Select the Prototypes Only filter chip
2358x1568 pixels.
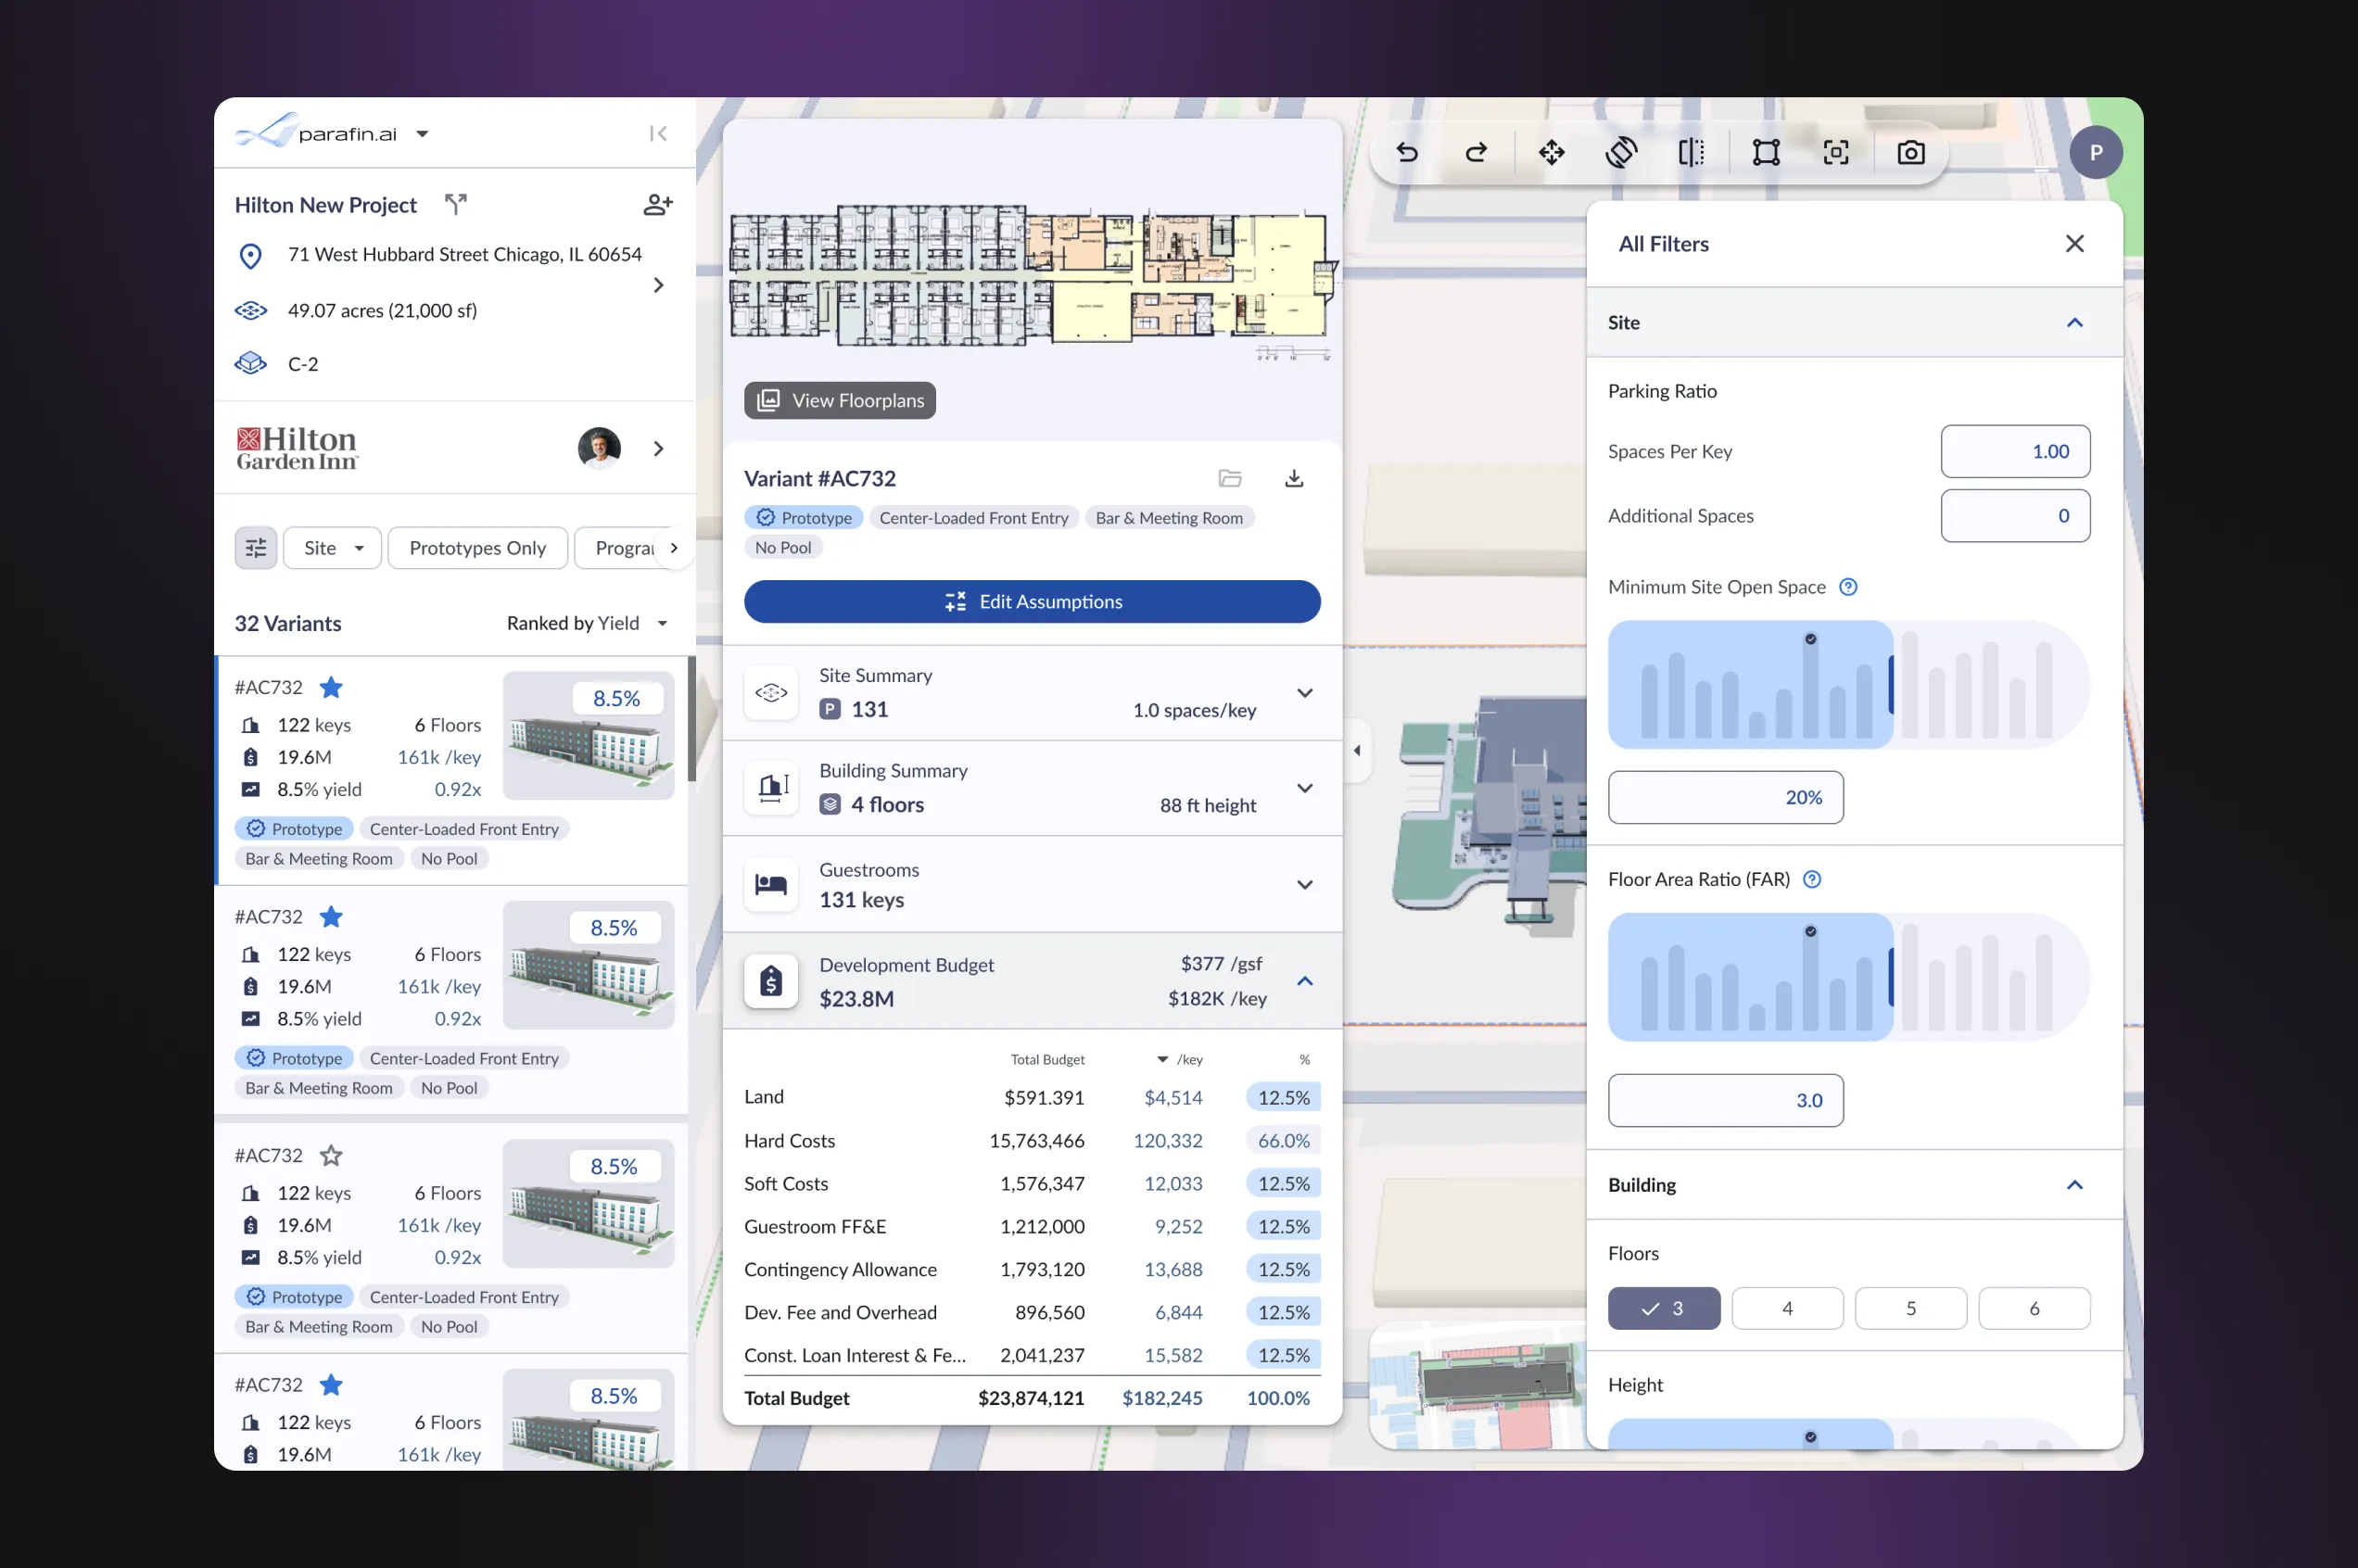[x=477, y=547]
